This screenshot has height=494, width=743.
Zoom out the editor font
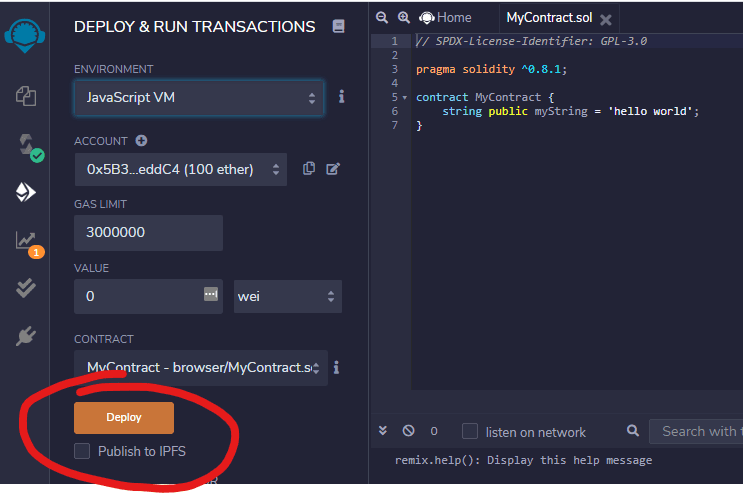pos(381,18)
